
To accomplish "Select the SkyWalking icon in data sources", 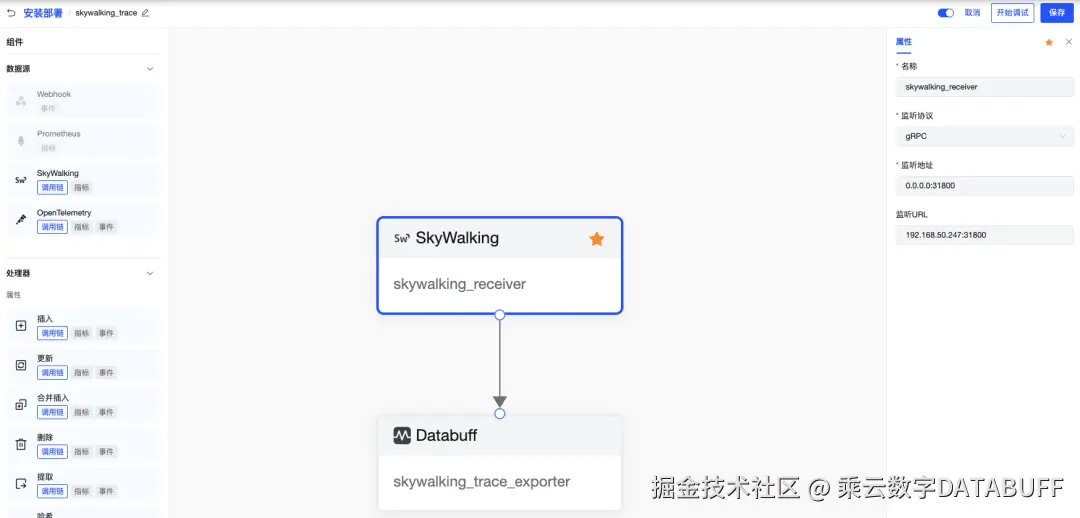I will tap(21, 180).
